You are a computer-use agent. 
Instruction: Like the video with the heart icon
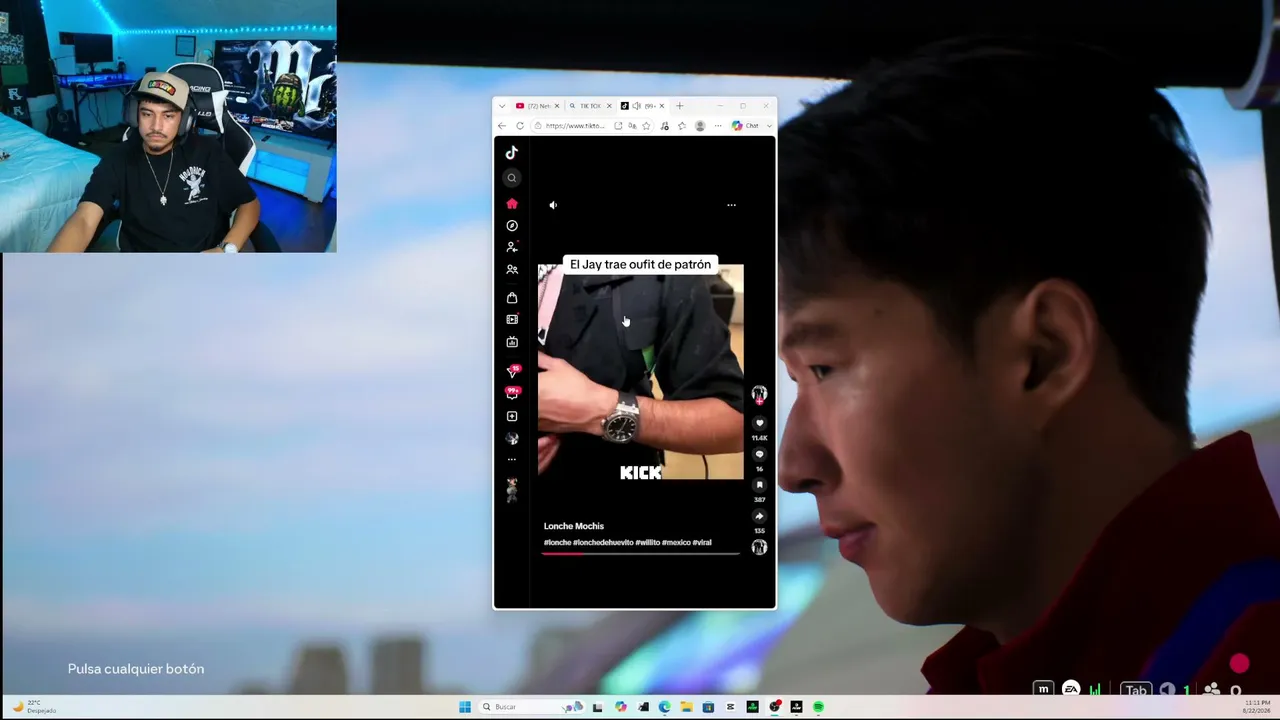click(759, 423)
